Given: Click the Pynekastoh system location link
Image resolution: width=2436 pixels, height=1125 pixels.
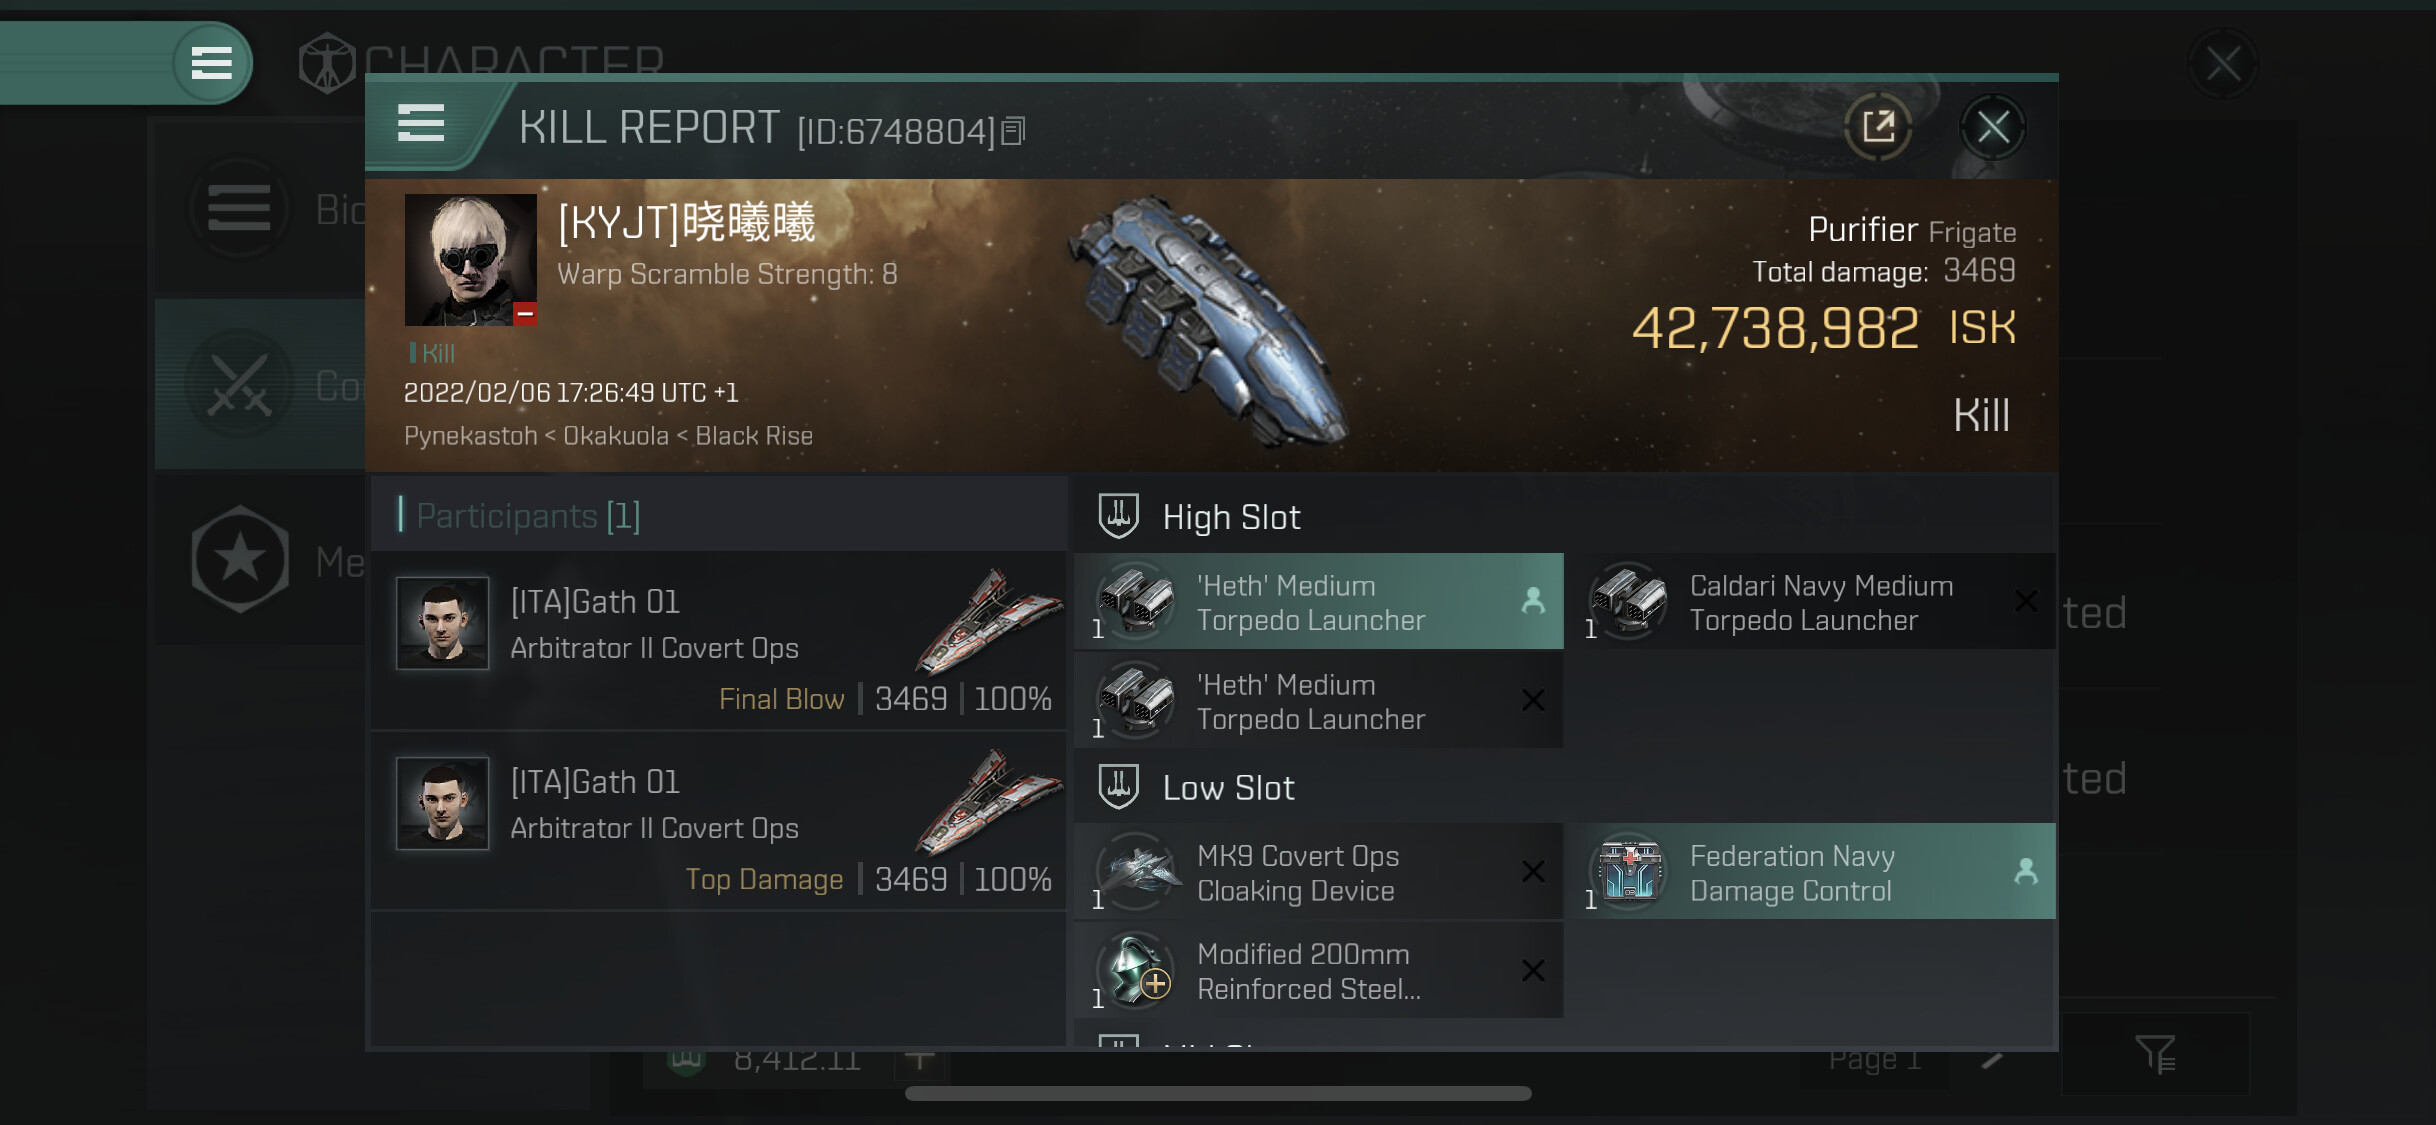Looking at the screenshot, I should 471,436.
